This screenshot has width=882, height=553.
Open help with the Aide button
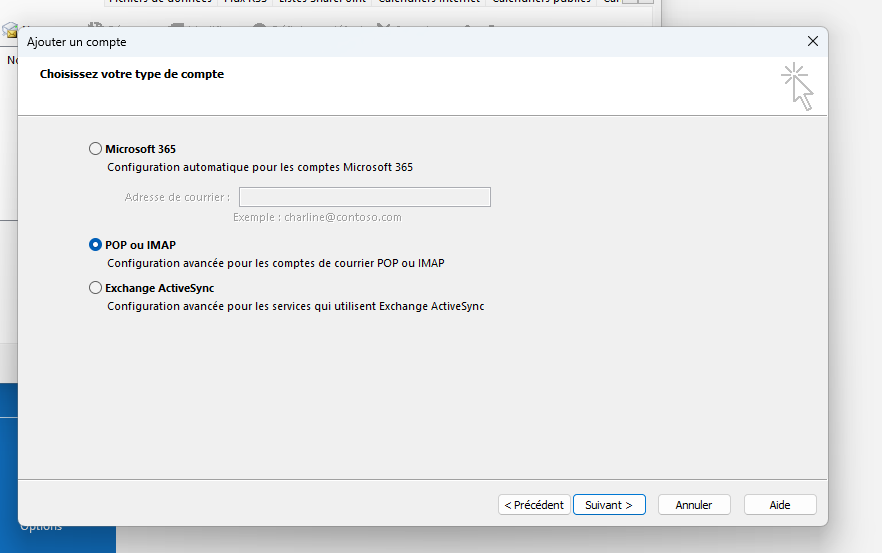coord(780,505)
